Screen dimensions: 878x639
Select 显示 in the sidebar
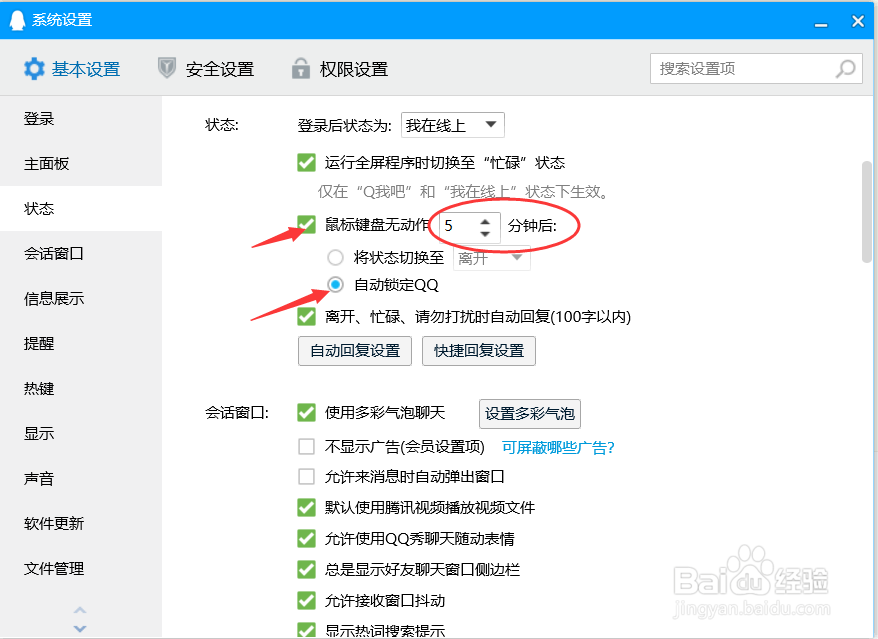(x=81, y=433)
